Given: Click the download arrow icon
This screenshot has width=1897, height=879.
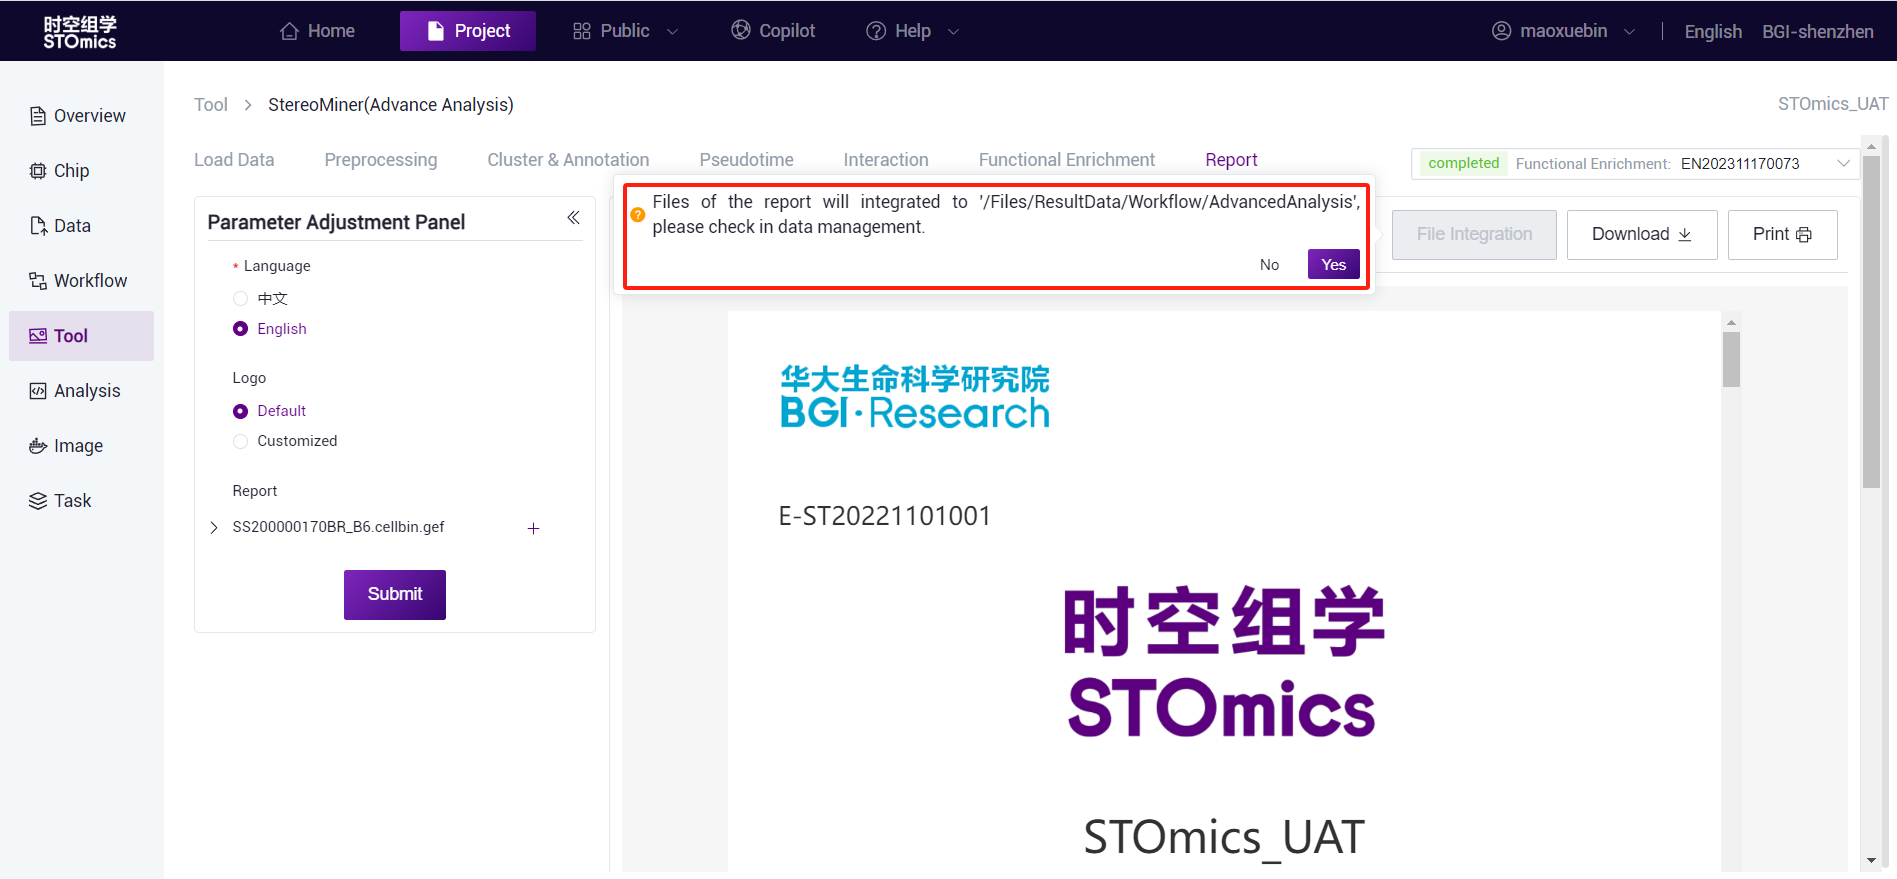Looking at the screenshot, I should pos(1685,234).
